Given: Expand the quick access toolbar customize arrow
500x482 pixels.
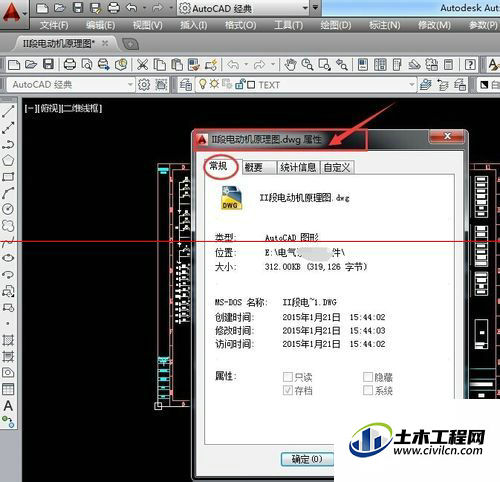Looking at the screenshot, I should click(x=315, y=7).
